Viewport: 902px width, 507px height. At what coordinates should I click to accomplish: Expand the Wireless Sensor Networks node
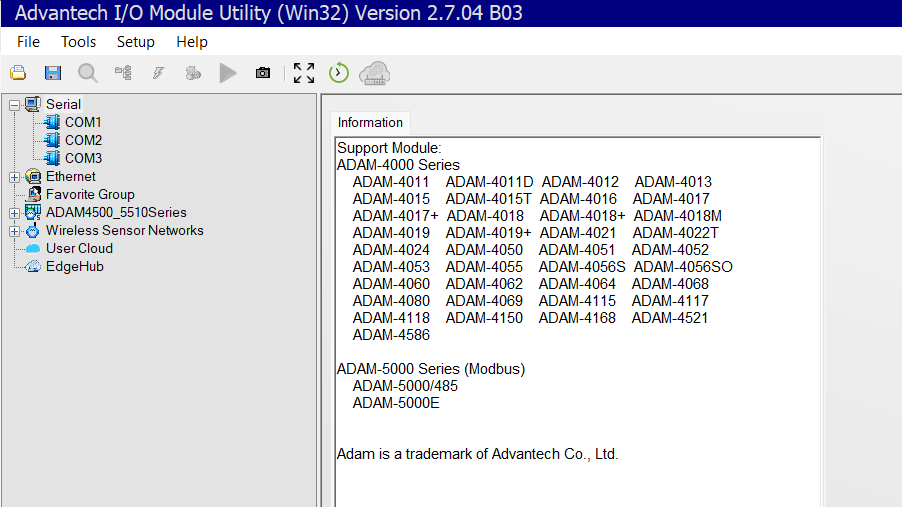pyautogui.click(x=14, y=231)
